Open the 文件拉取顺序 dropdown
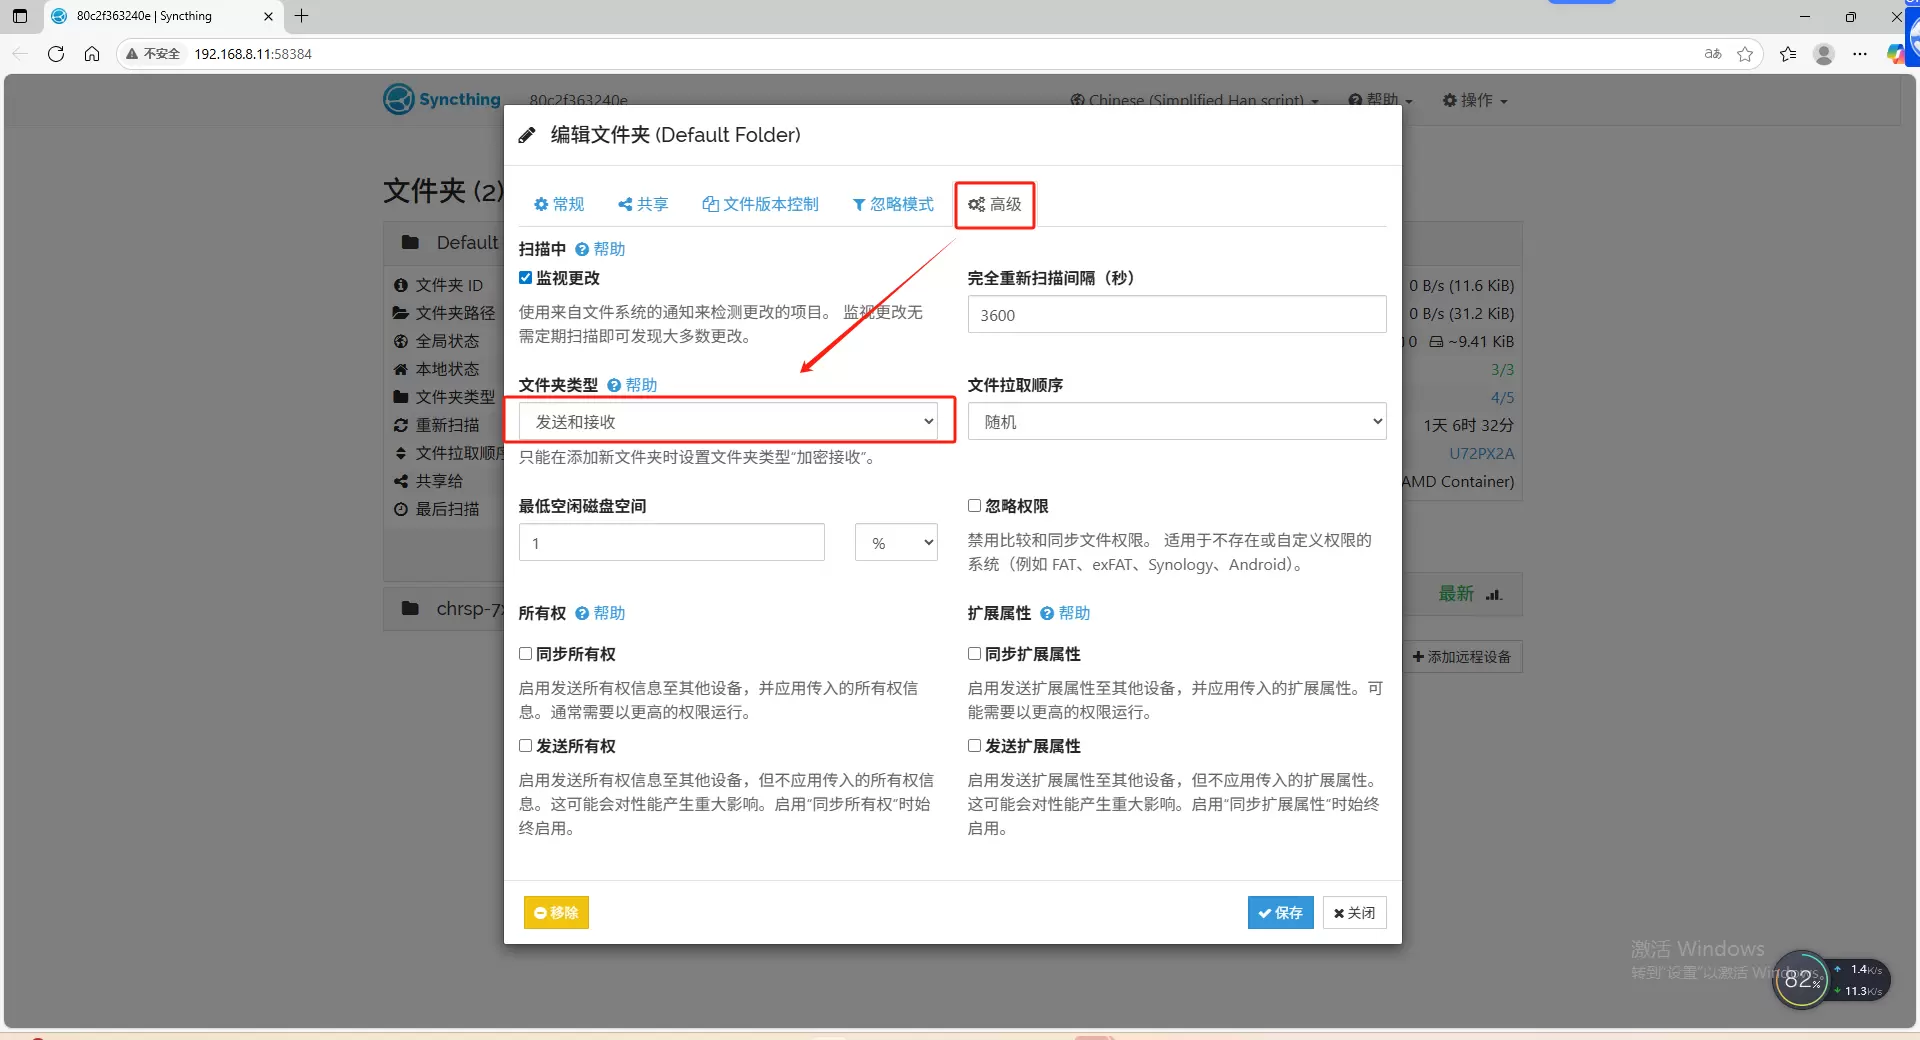This screenshot has width=1920, height=1040. coord(1176,422)
